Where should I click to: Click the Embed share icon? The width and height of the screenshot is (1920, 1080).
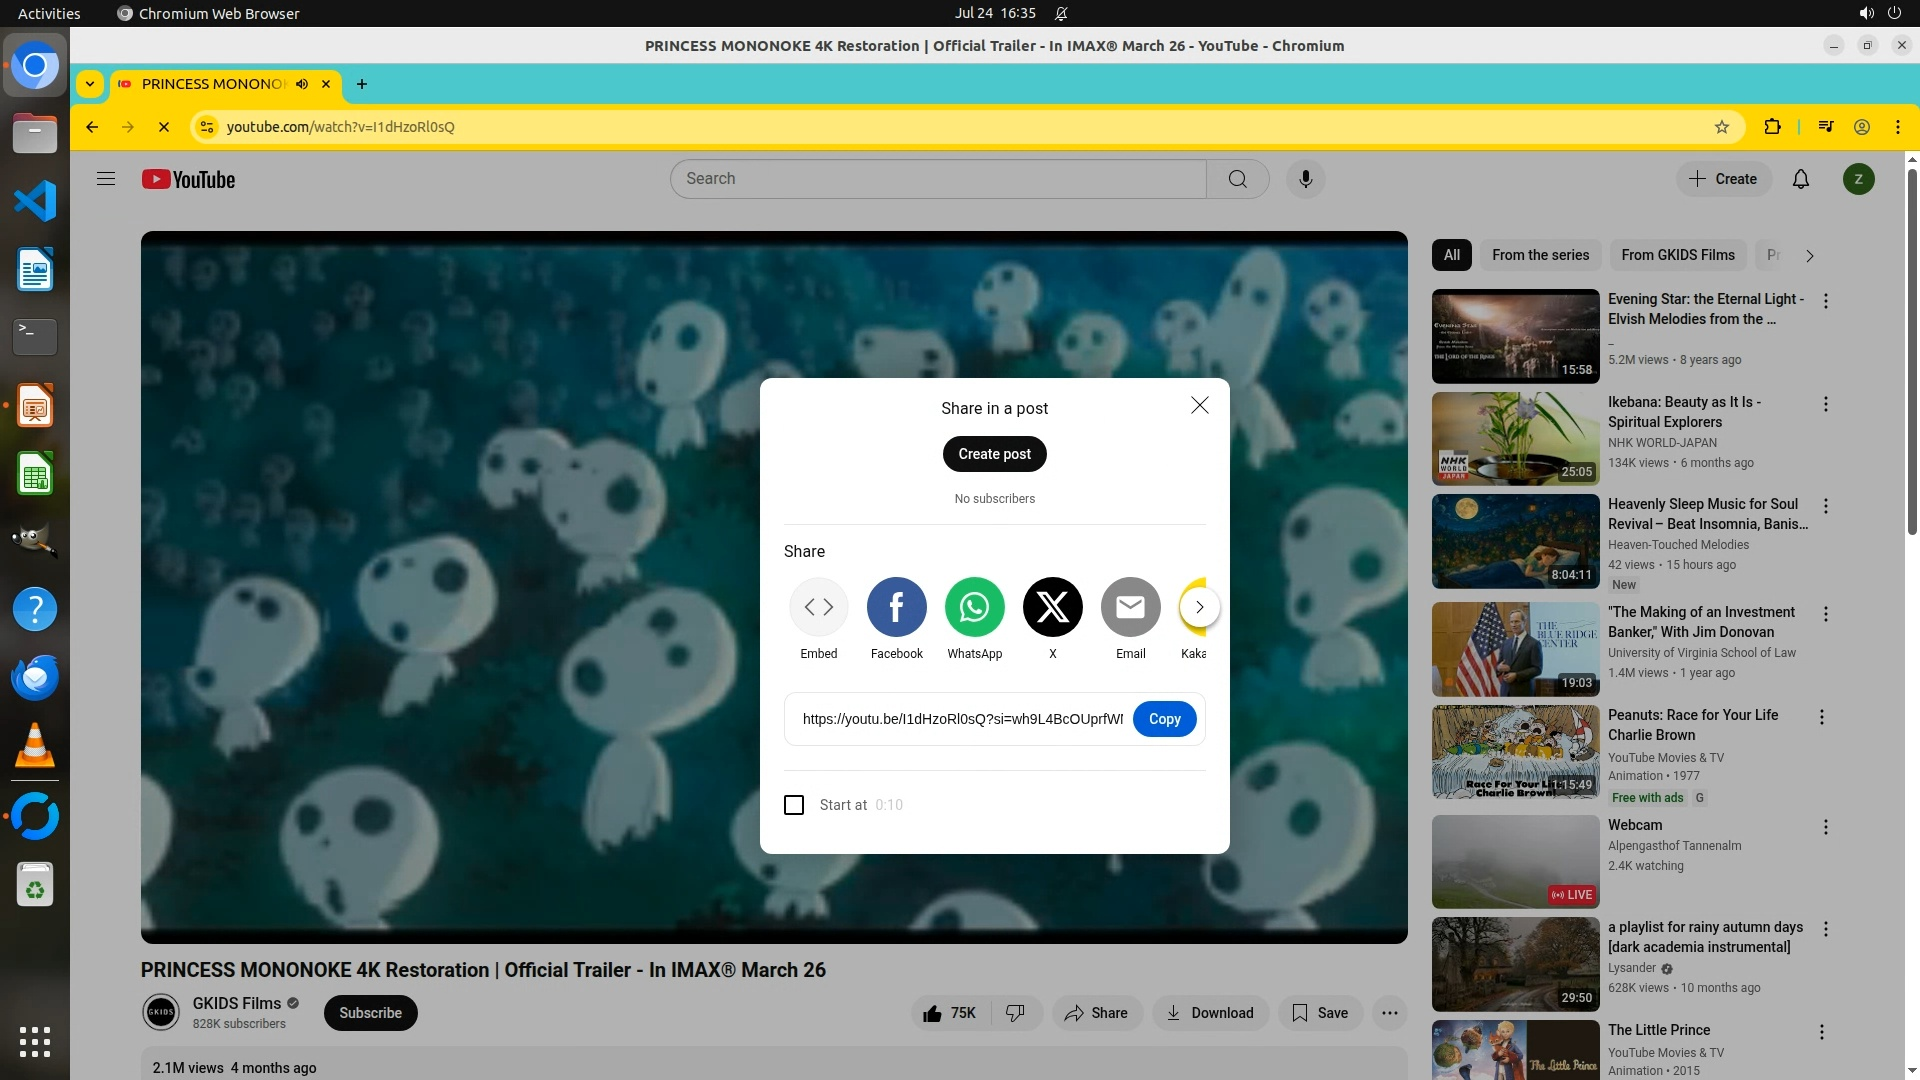(x=818, y=607)
